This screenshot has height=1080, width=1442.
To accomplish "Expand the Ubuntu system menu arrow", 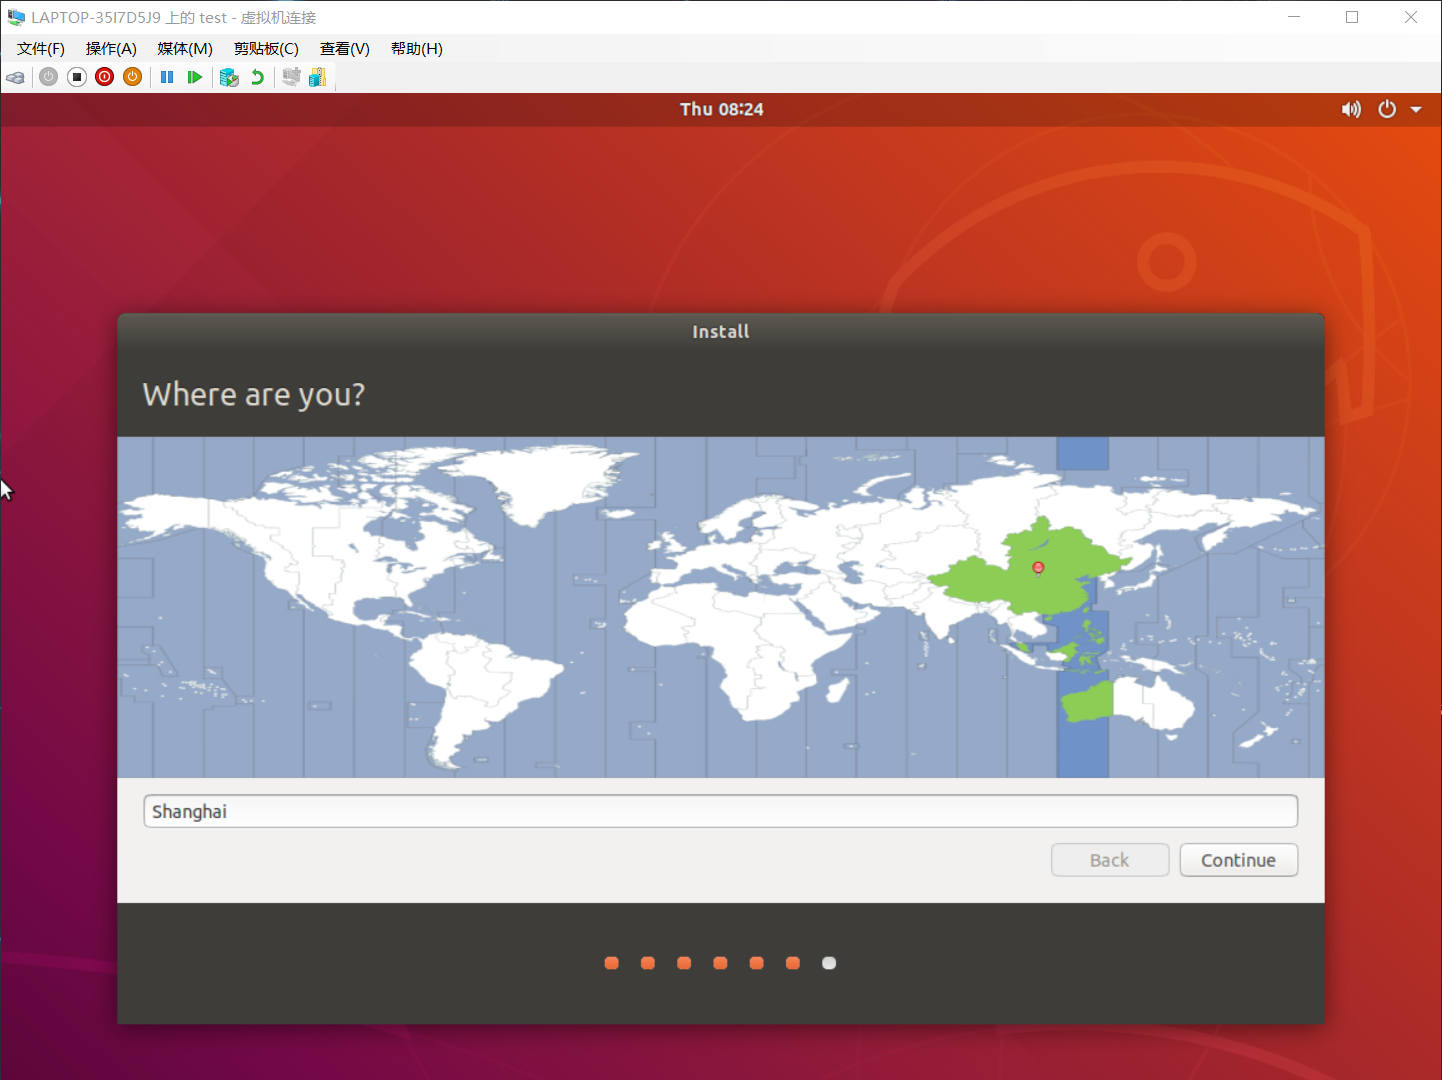I will (1416, 109).
